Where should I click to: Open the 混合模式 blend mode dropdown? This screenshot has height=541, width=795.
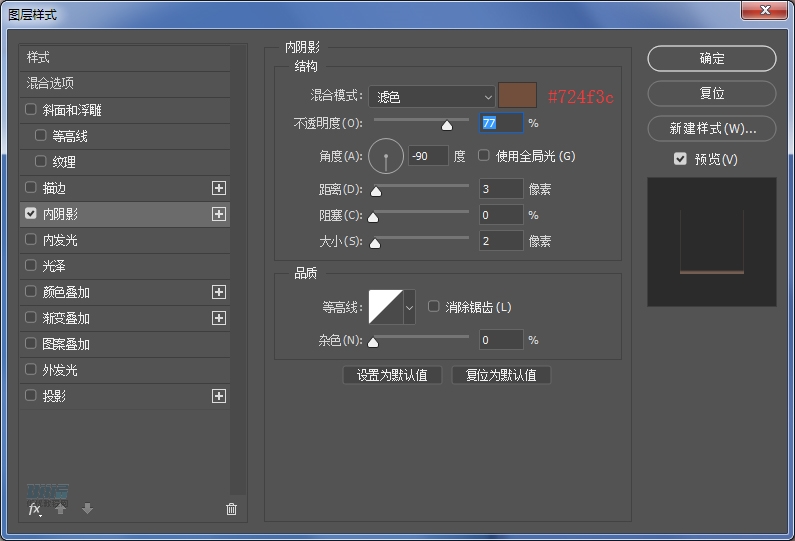click(x=432, y=97)
